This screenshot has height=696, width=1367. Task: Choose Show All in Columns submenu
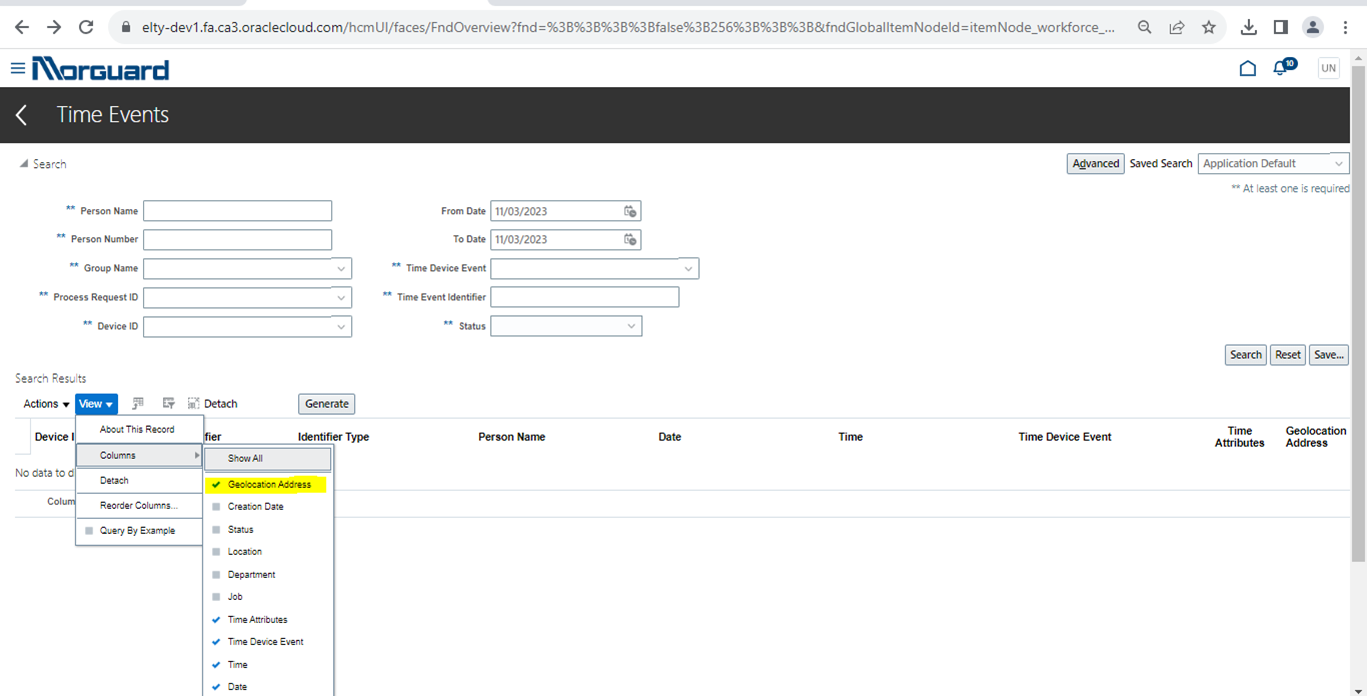coord(268,459)
